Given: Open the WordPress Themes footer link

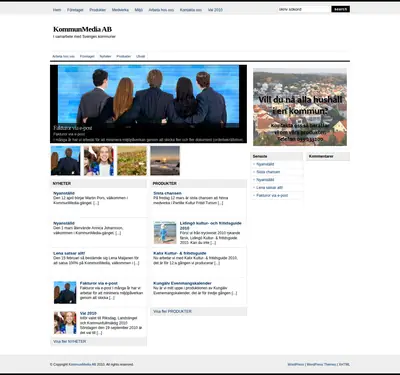Looking at the screenshot, I should point(321,364).
